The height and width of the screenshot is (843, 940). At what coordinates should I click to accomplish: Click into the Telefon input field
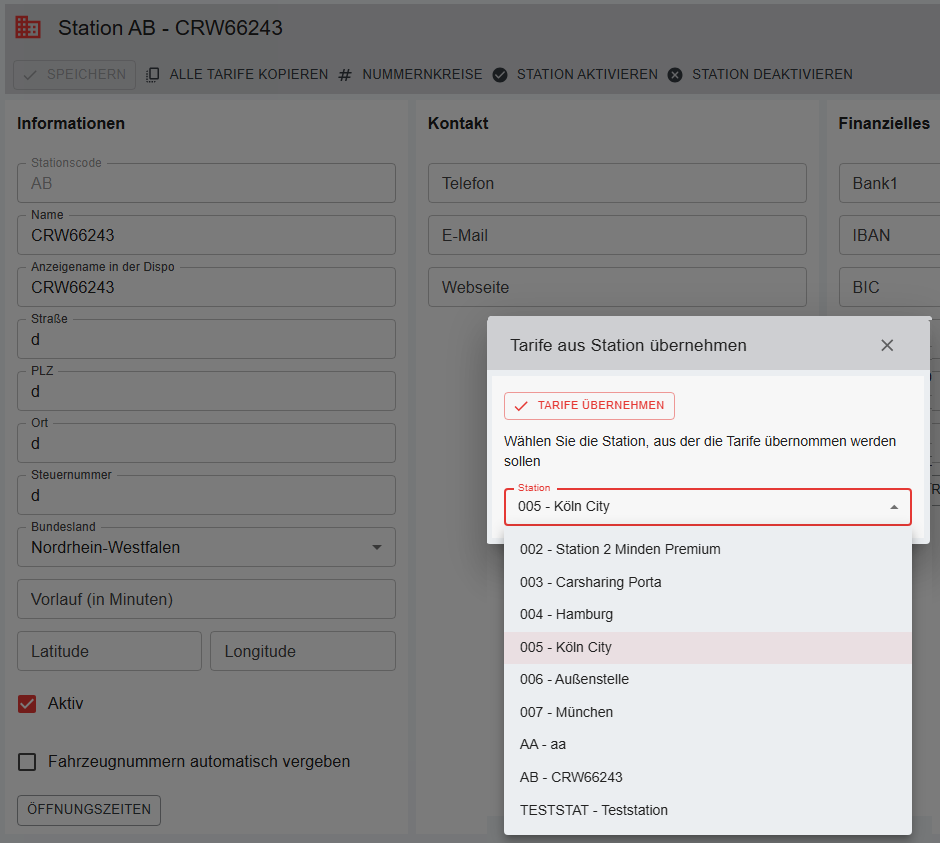[x=617, y=184]
